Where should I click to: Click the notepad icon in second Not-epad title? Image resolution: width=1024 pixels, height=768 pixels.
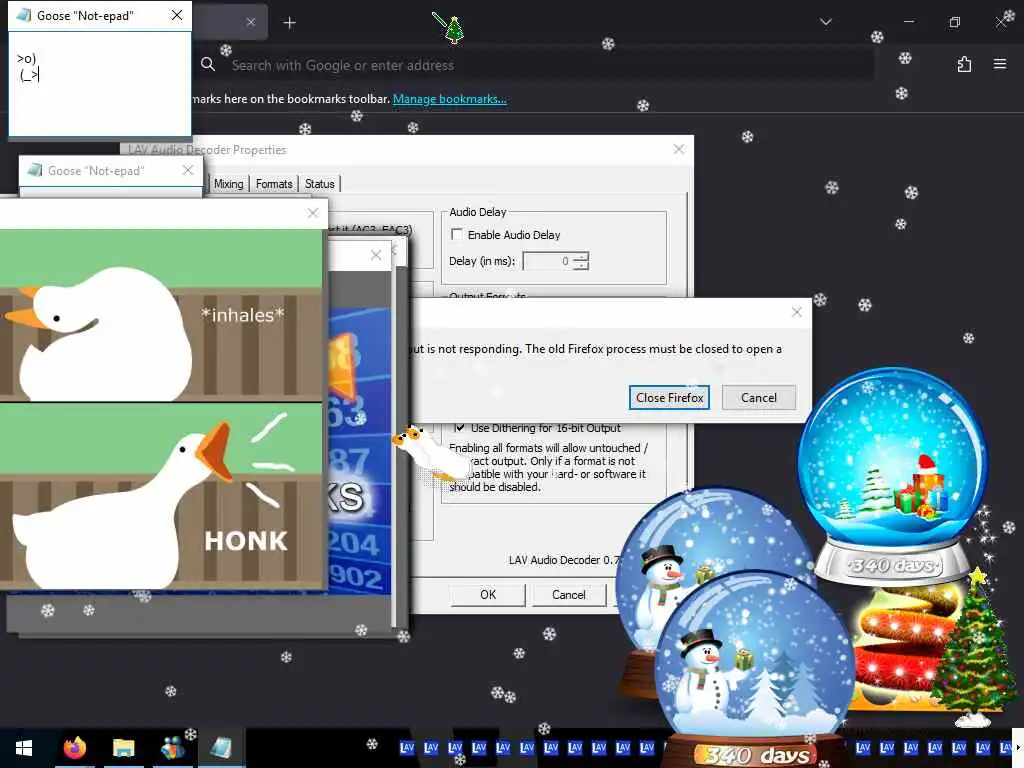[35, 170]
